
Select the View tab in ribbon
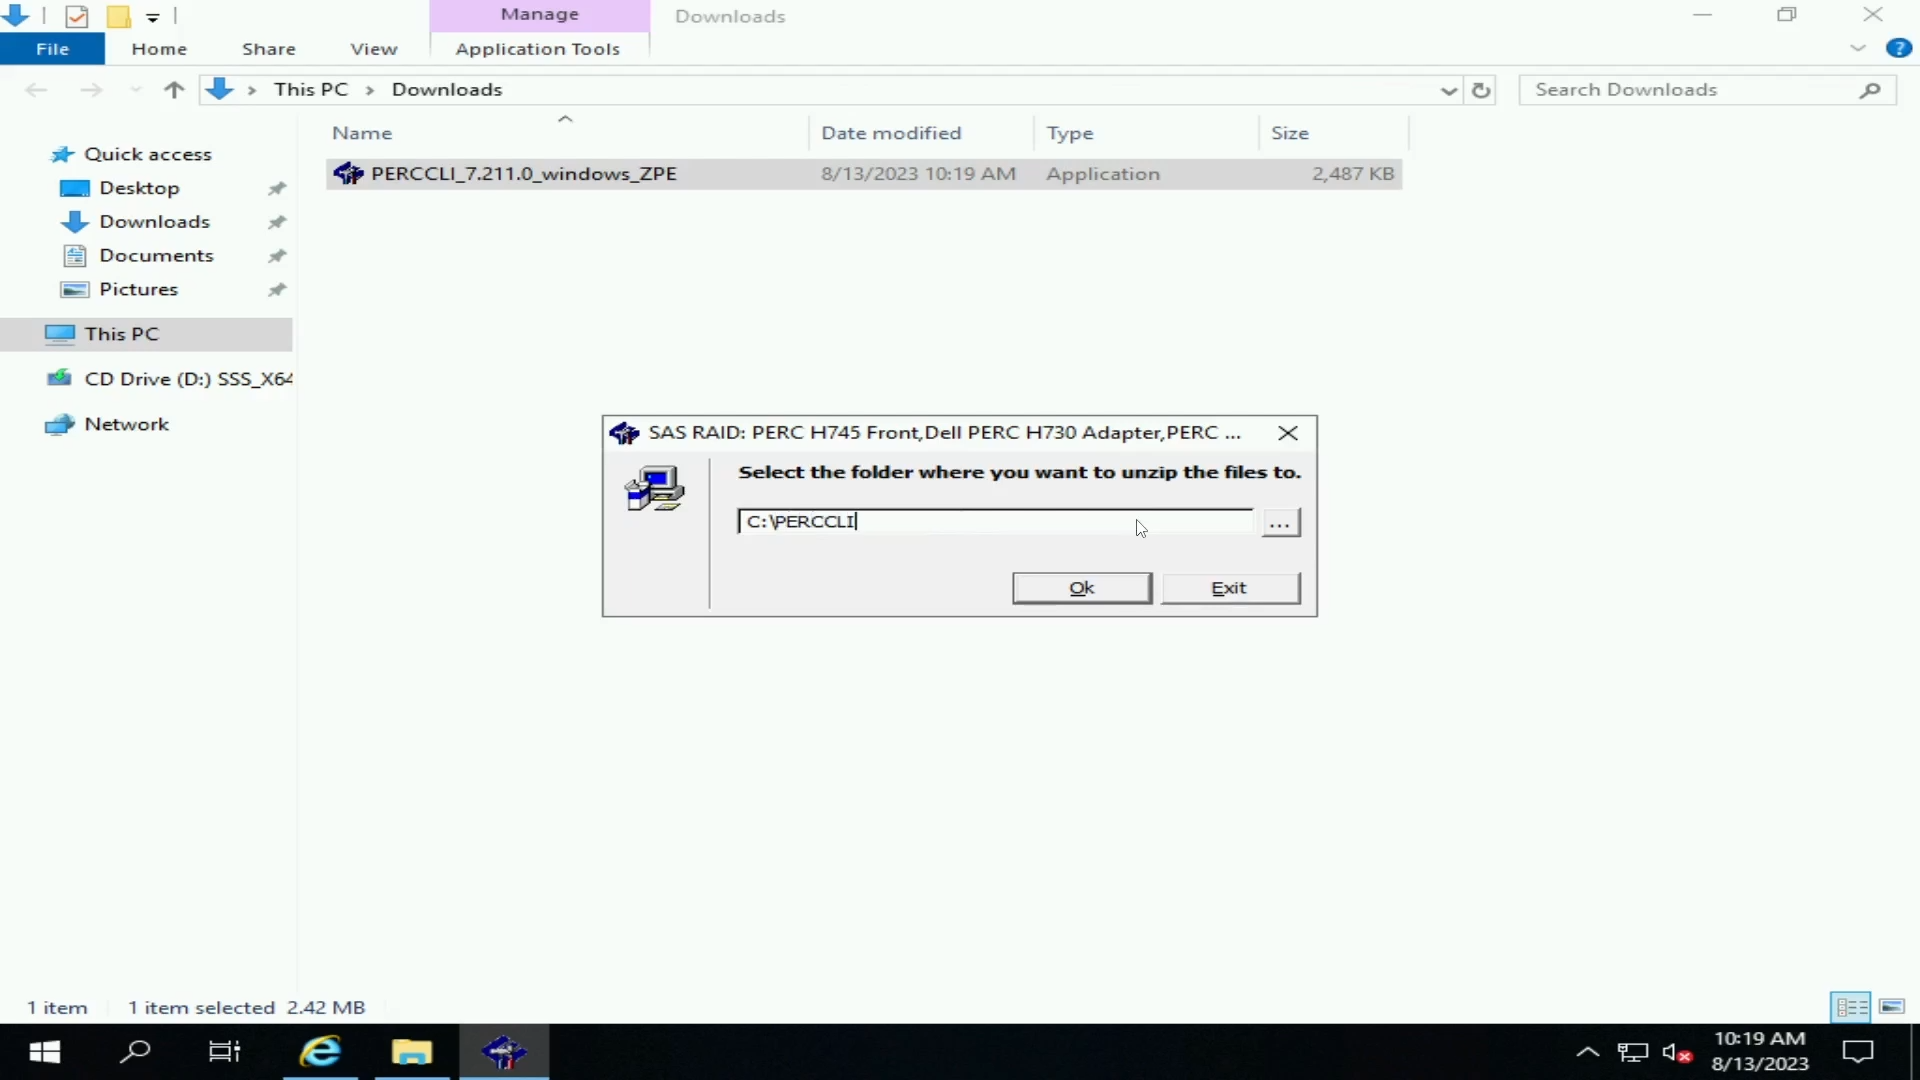click(373, 49)
